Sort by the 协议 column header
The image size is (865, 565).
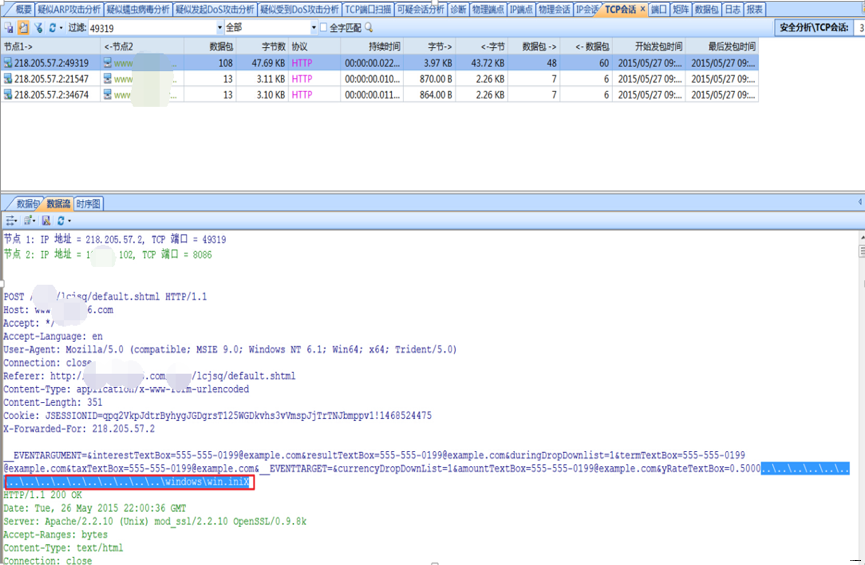(x=300, y=46)
